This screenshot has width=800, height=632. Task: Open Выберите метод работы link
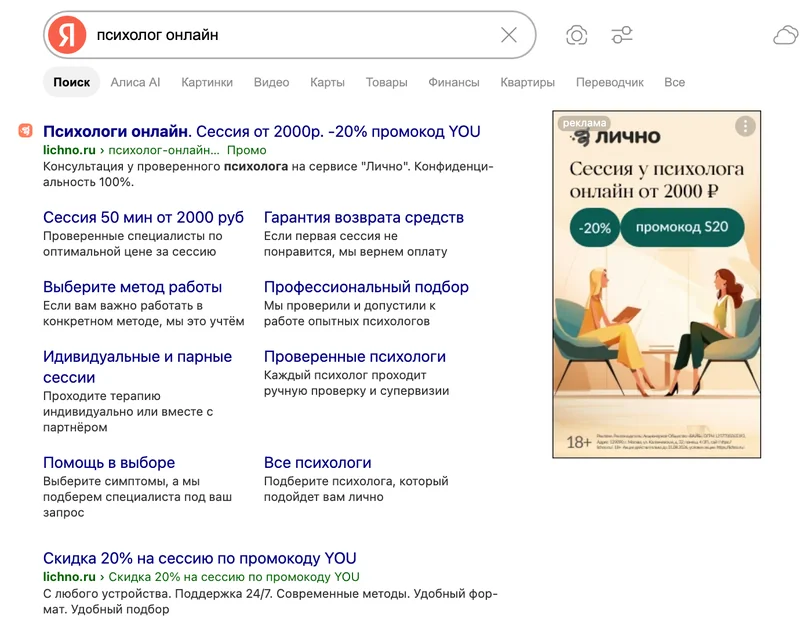(x=132, y=287)
